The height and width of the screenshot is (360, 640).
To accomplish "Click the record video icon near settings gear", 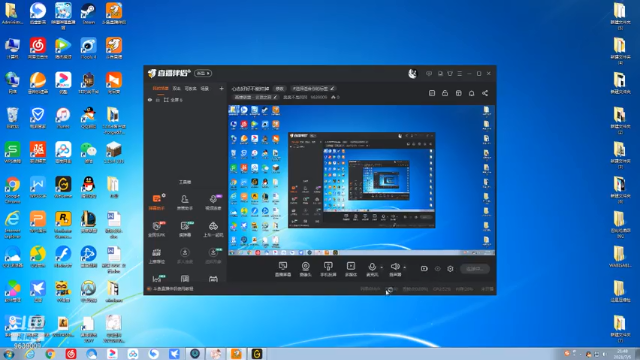I will pos(424,269).
